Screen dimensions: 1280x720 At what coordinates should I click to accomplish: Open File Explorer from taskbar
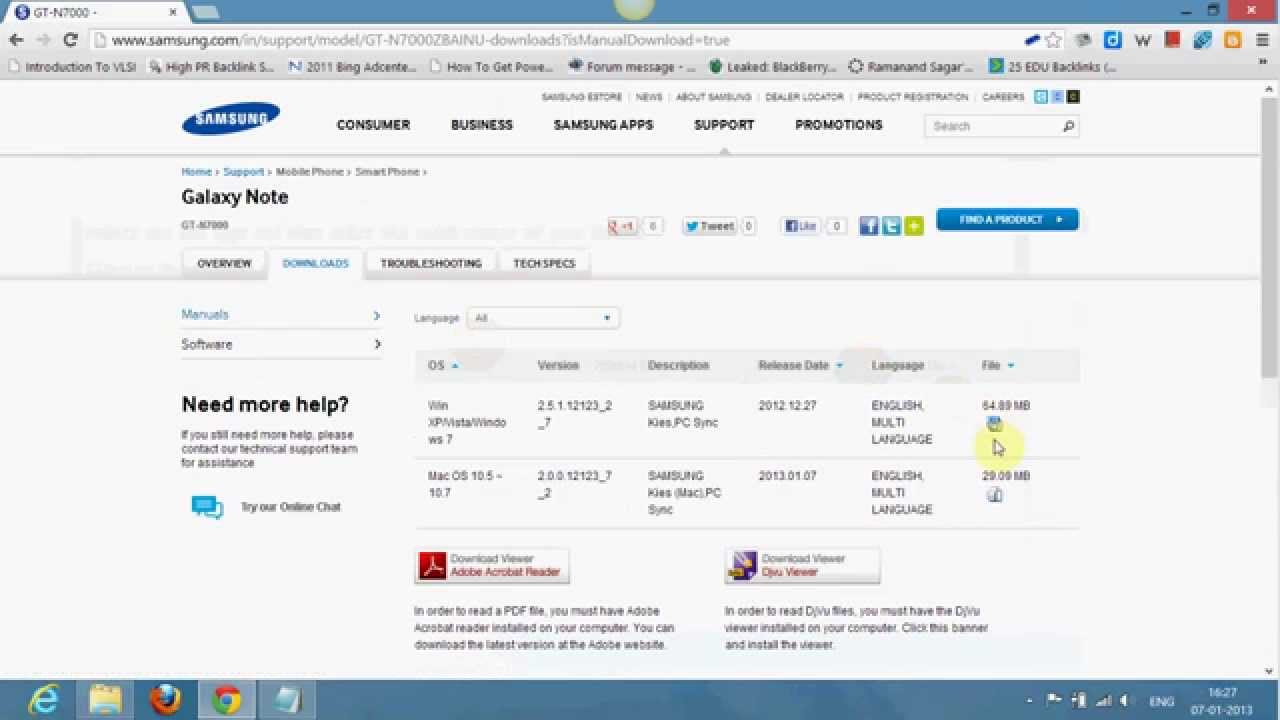(x=105, y=700)
